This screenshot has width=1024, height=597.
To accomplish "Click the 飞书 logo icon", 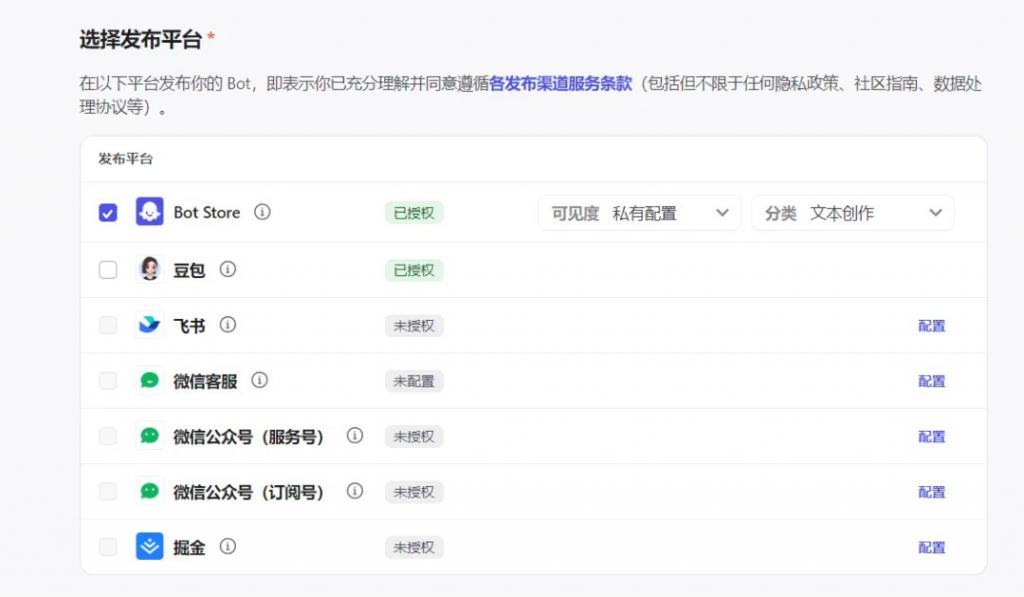I will (x=150, y=325).
